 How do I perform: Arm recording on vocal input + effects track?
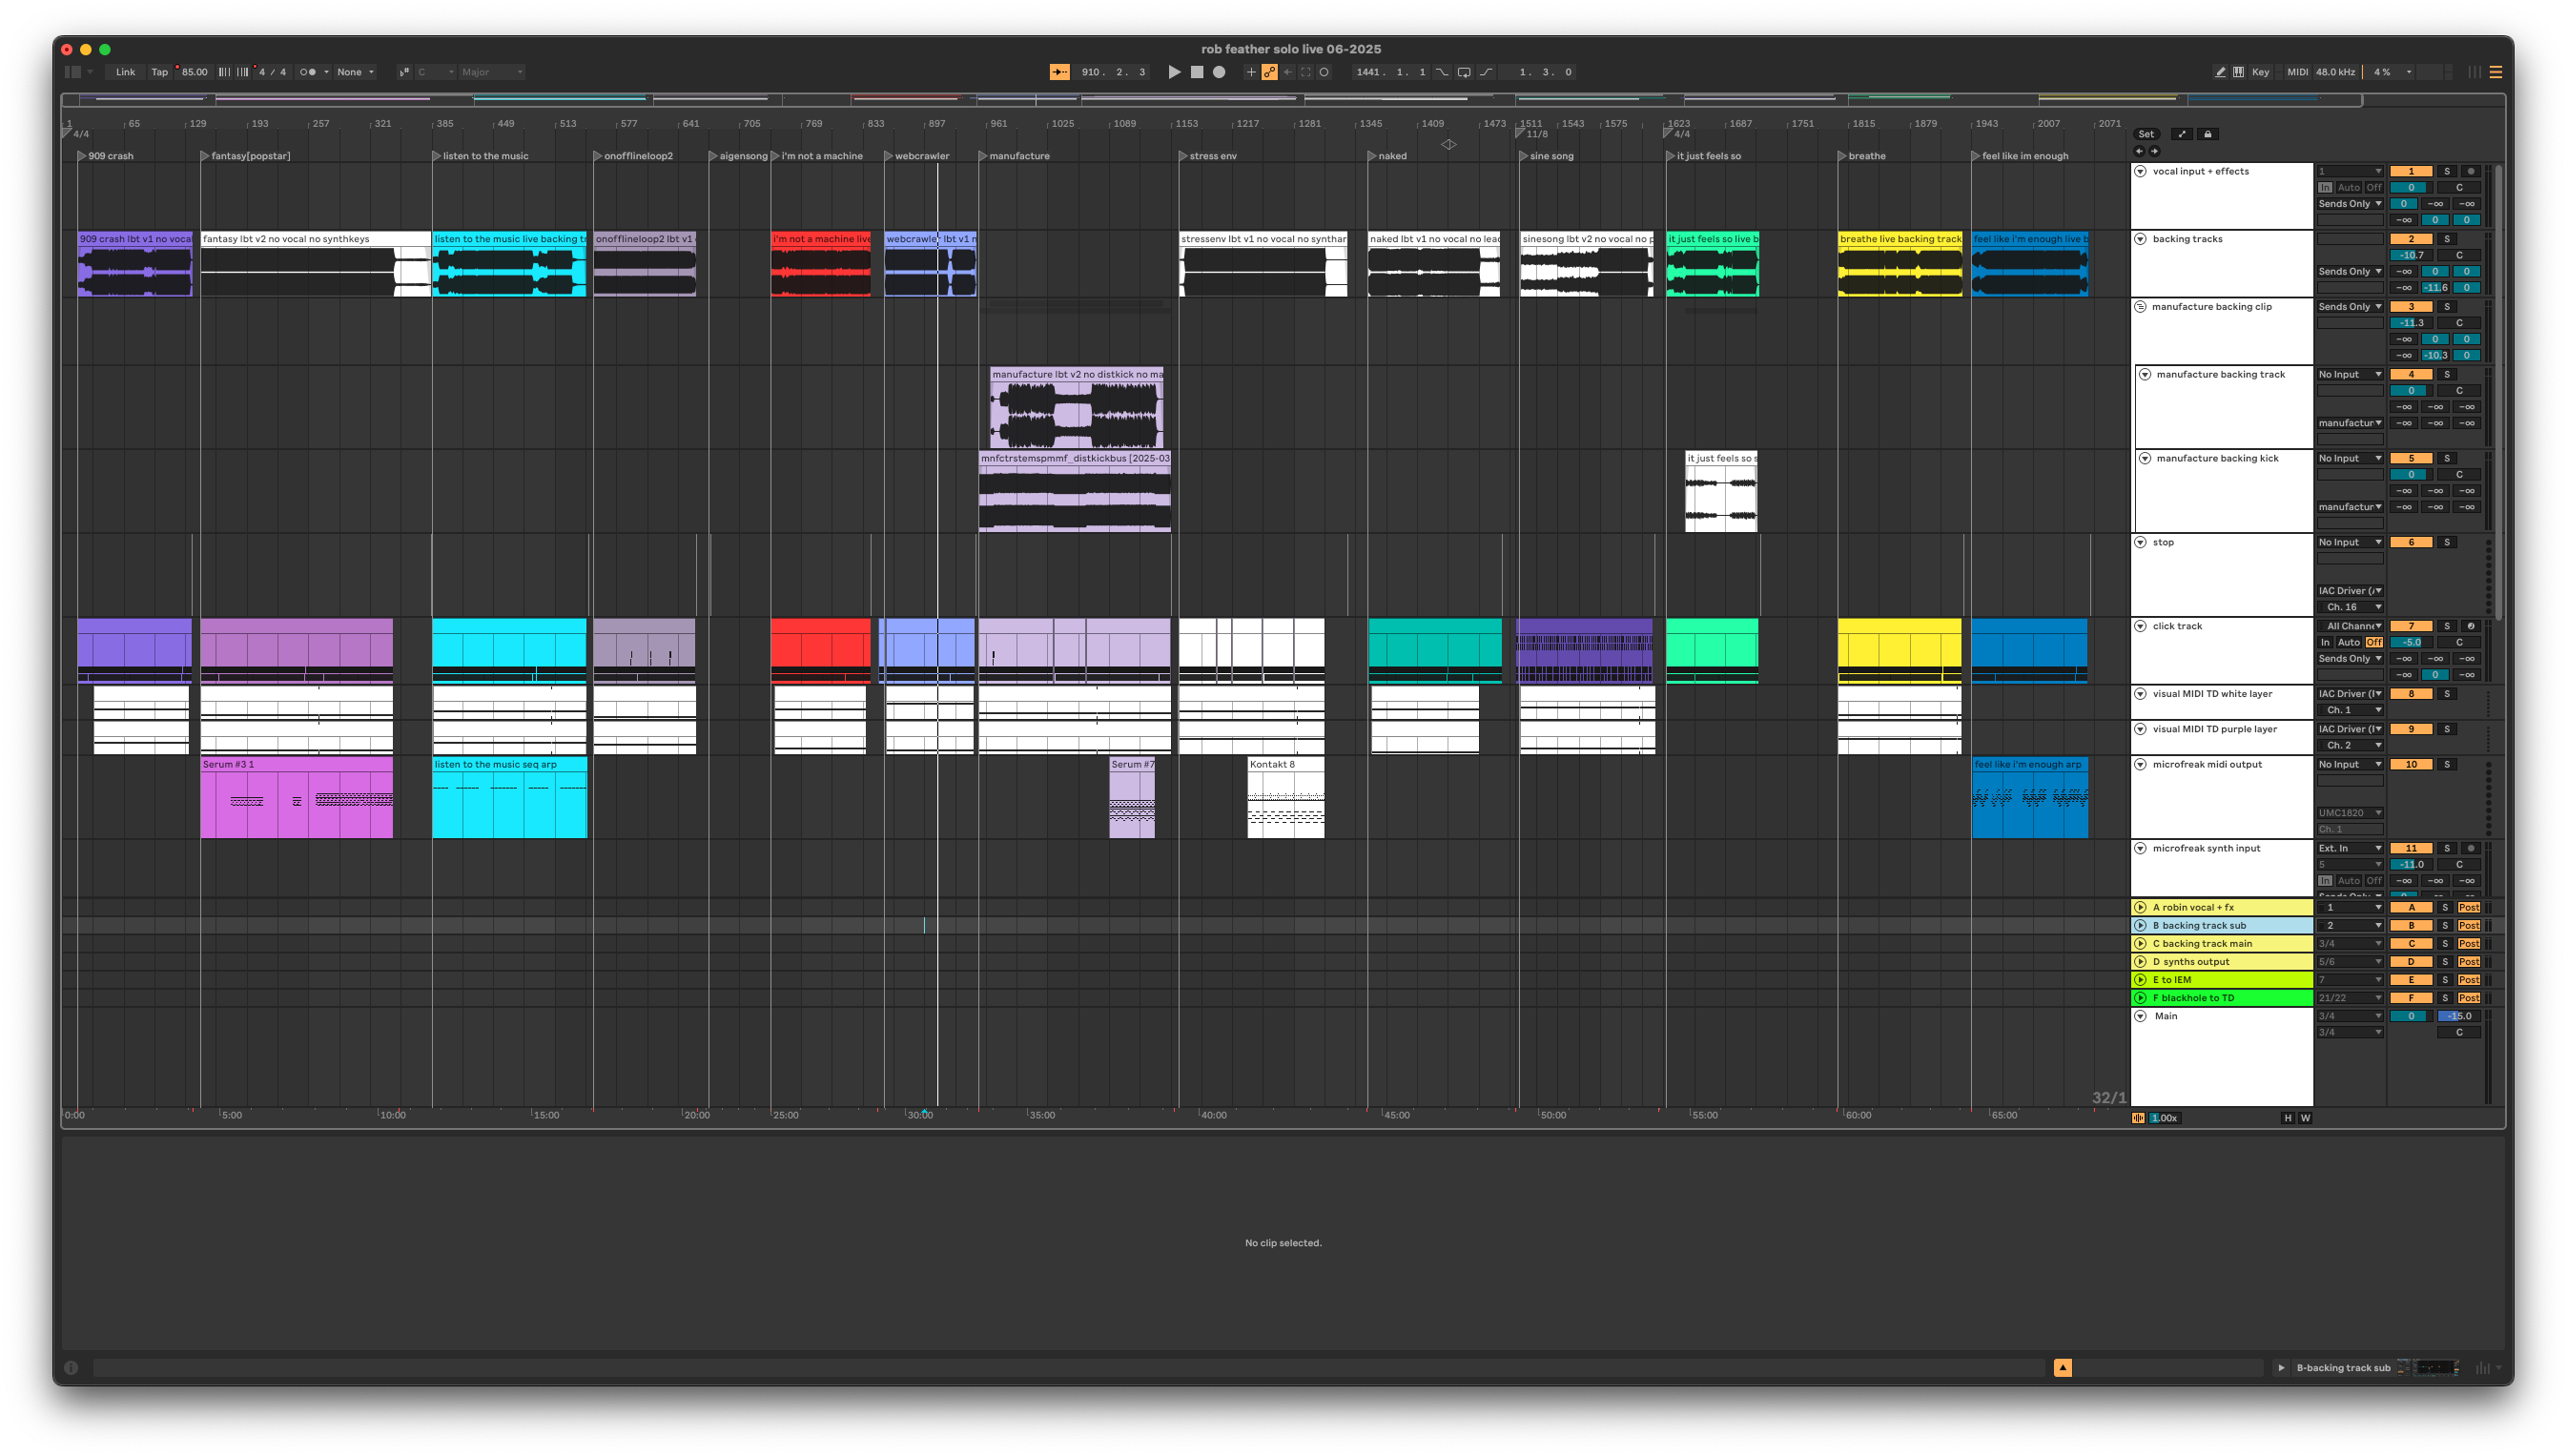[x=2472, y=173]
